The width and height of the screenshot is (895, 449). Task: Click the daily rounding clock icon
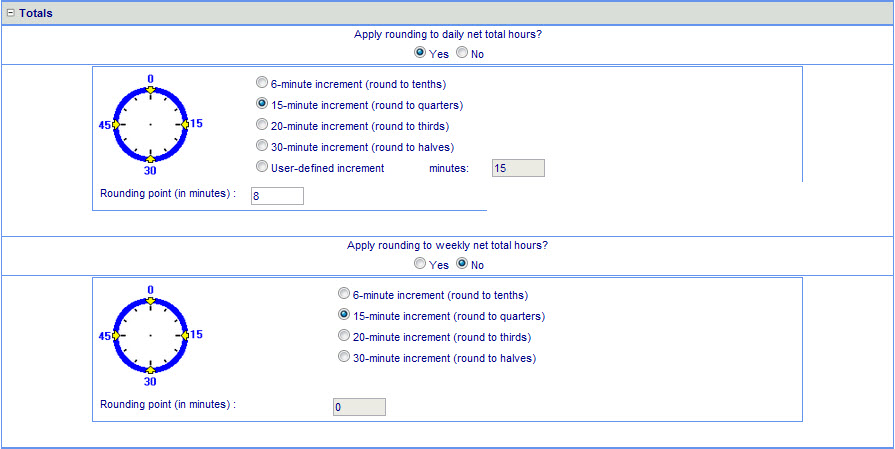tap(150, 123)
